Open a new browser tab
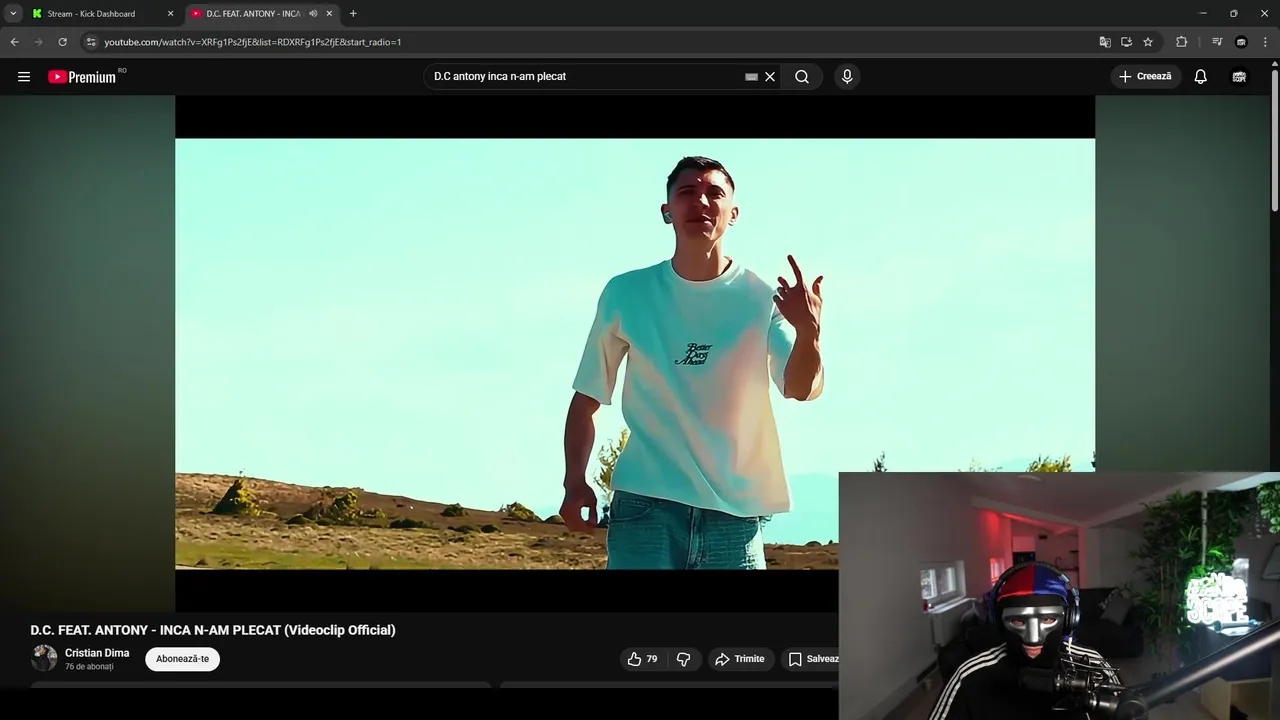 coord(353,14)
